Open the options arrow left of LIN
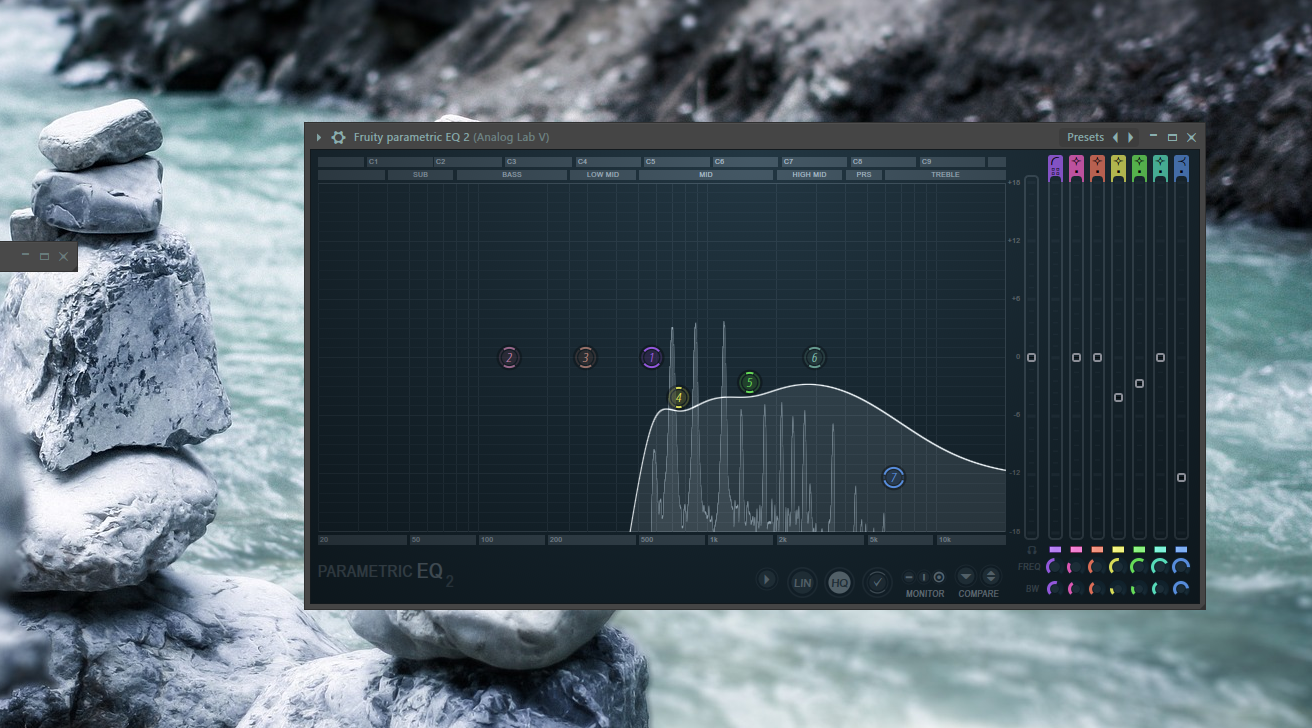The width and height of the screenshot is (1312, 728). coord(767,579)
